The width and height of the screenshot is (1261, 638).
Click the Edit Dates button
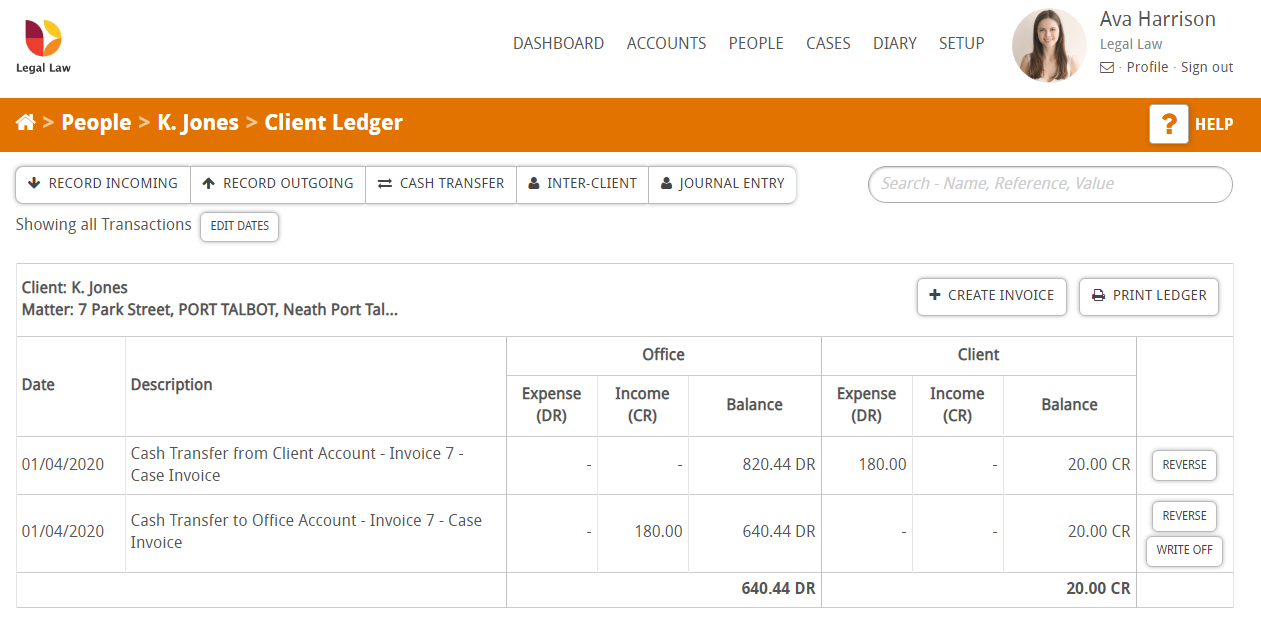[x=239, y=227]
